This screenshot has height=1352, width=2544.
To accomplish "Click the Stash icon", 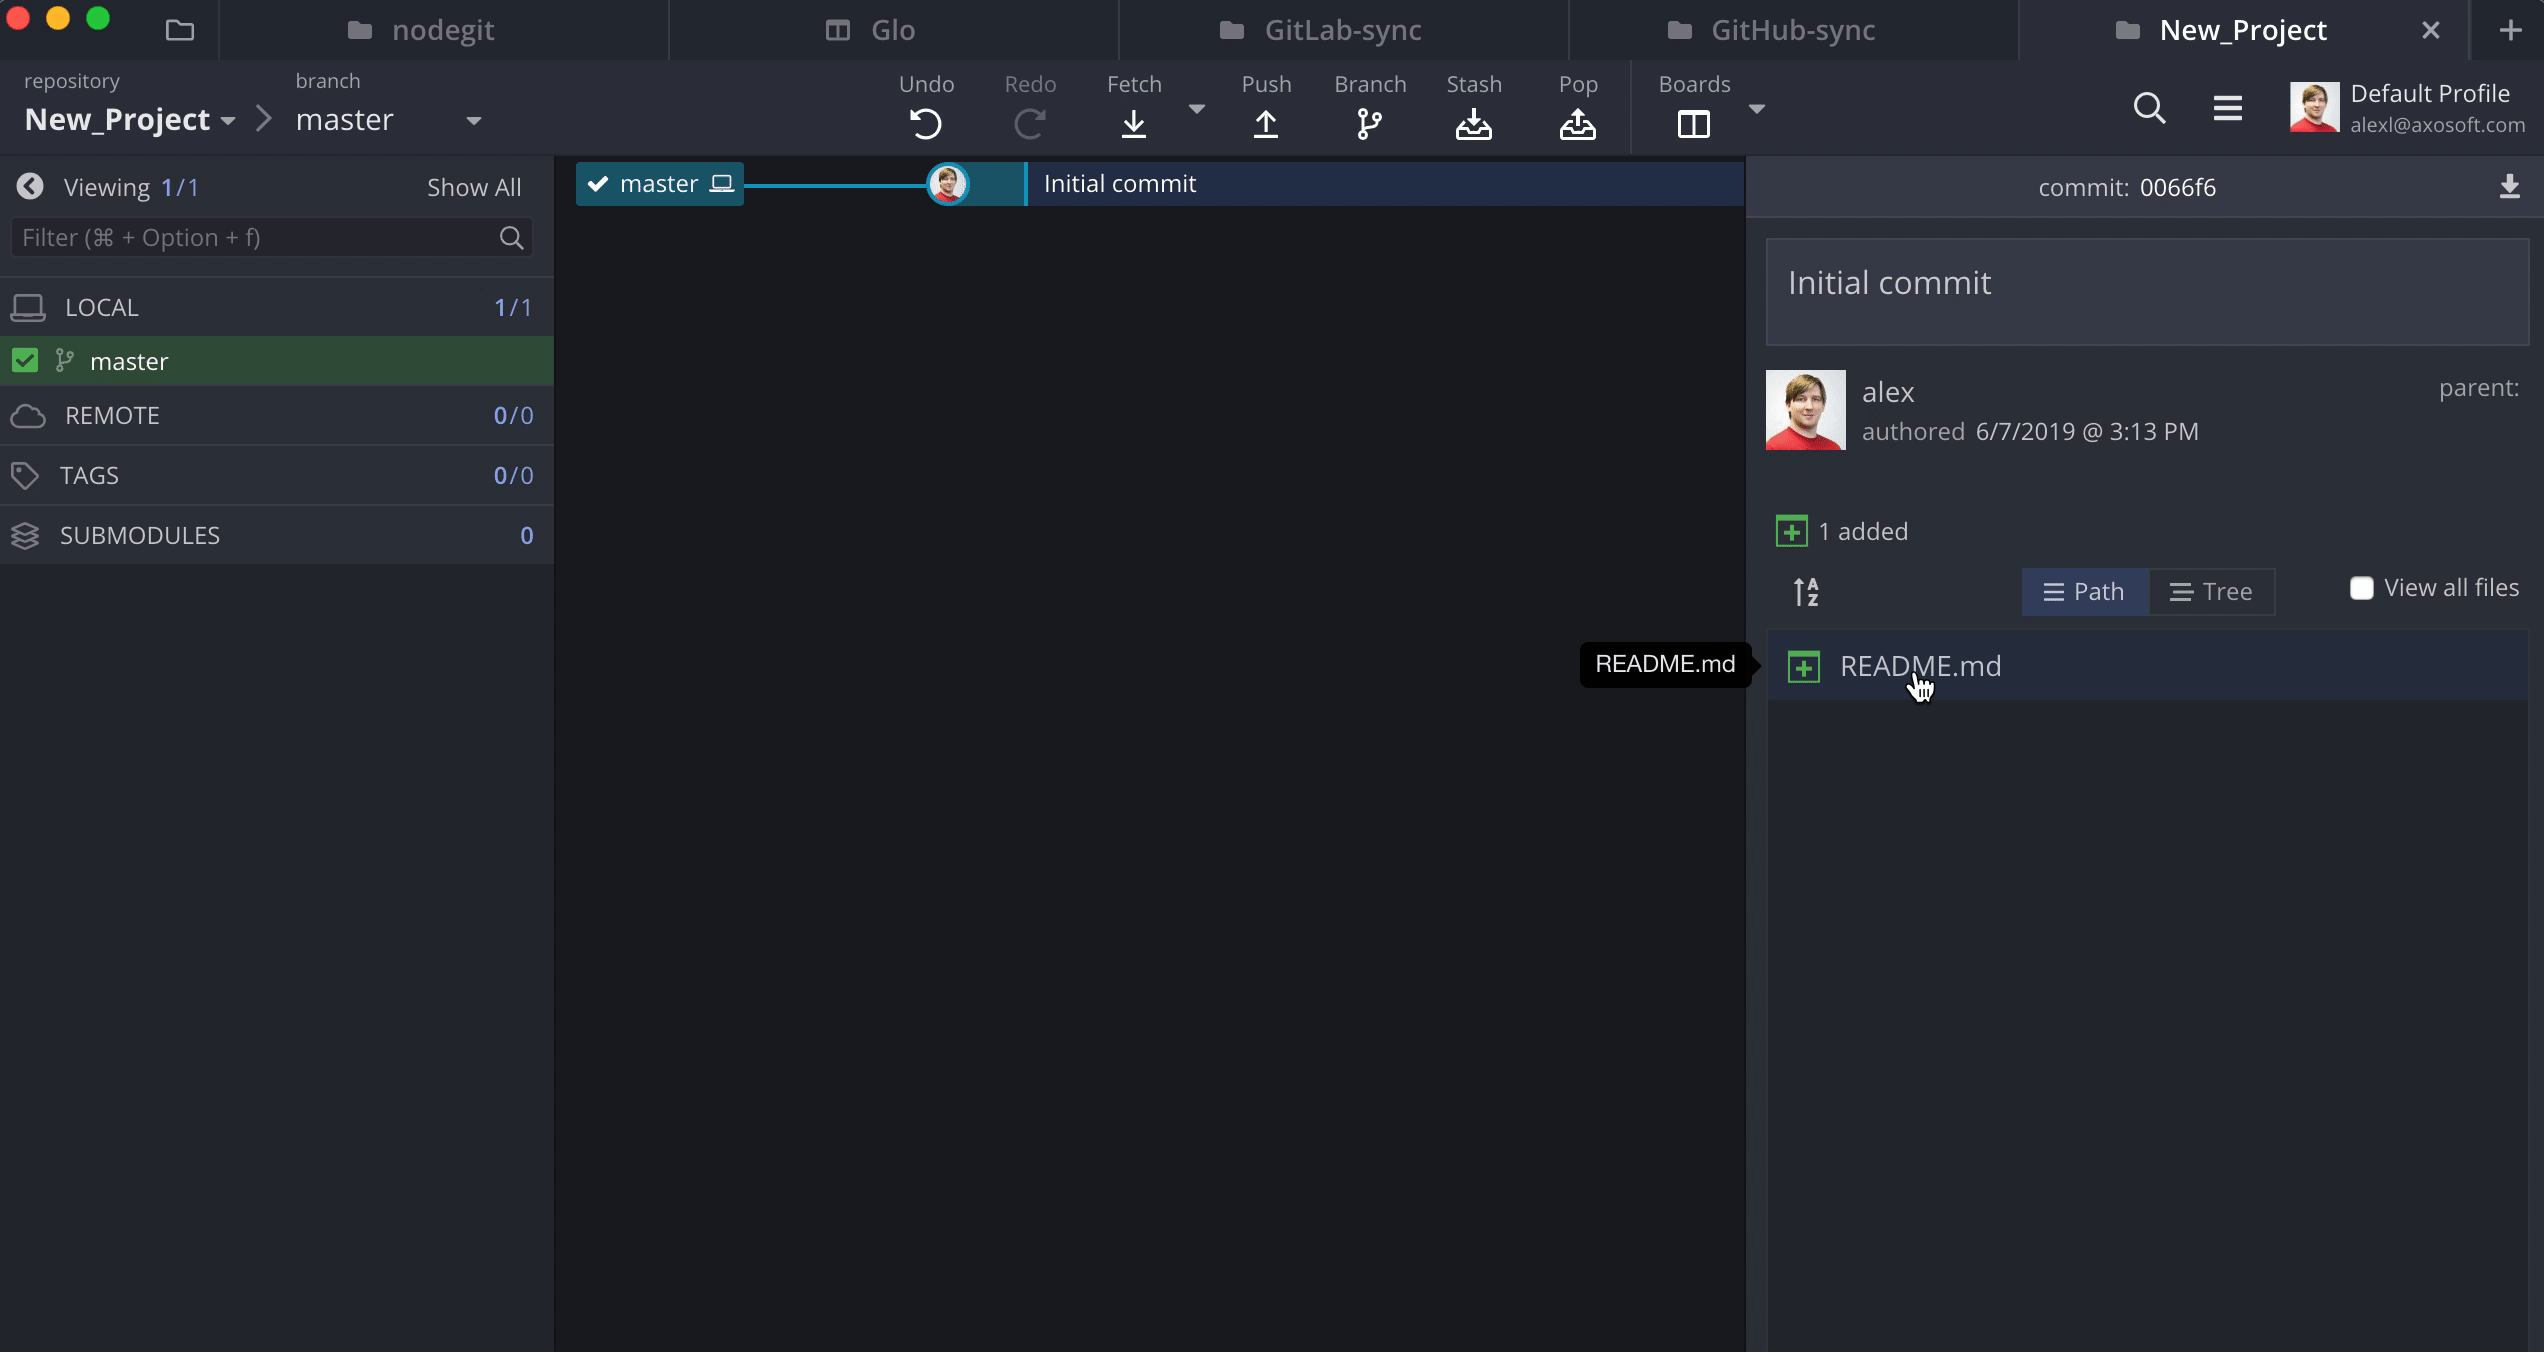I will click(1473, 124).
